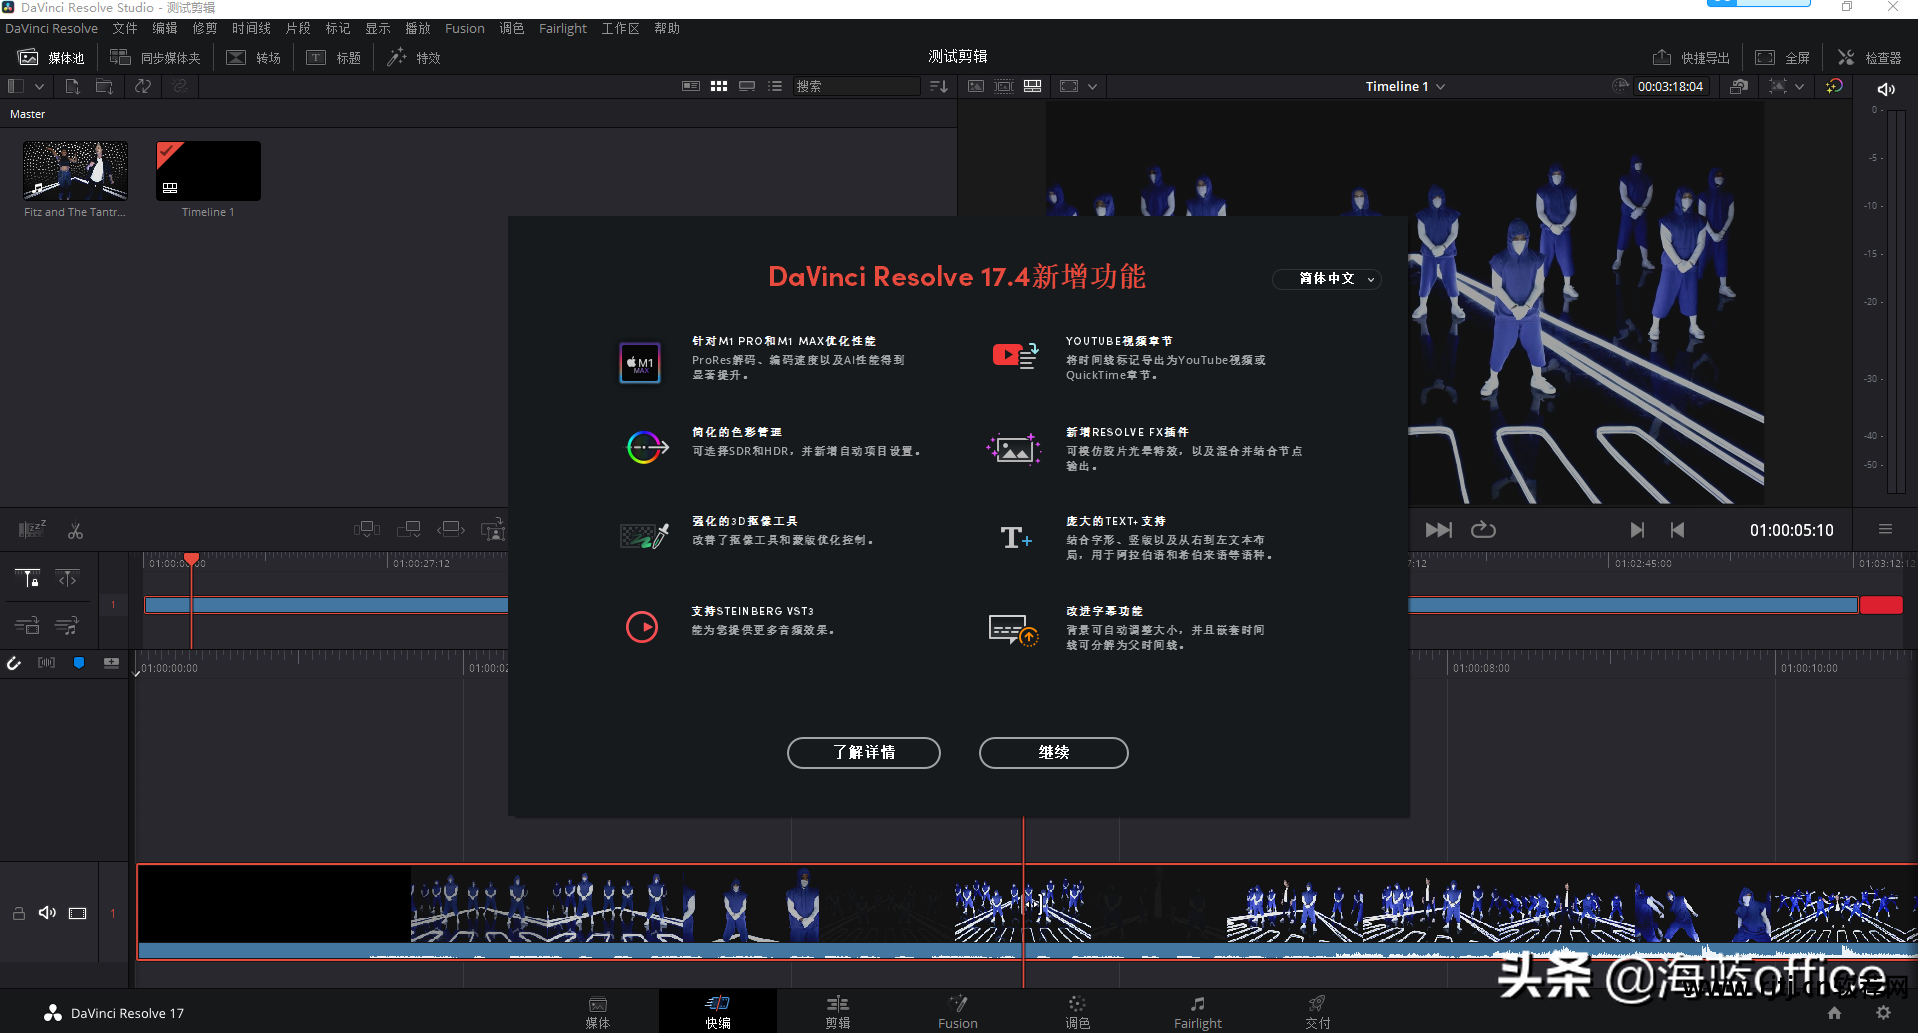Mute audio with the speaker icon

1886,89
